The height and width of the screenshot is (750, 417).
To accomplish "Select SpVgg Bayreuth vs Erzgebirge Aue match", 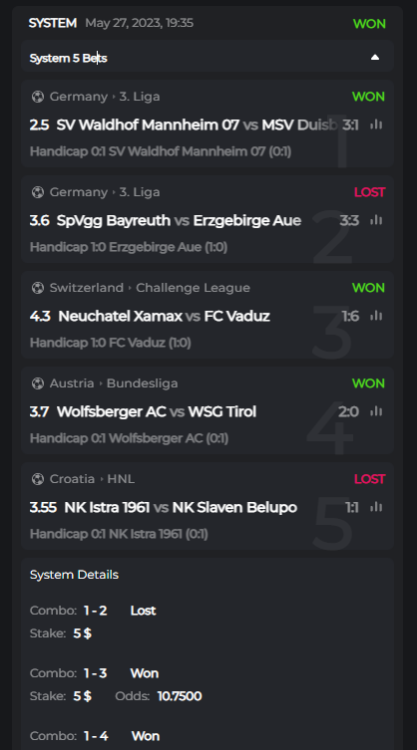I will click(179, 221).
